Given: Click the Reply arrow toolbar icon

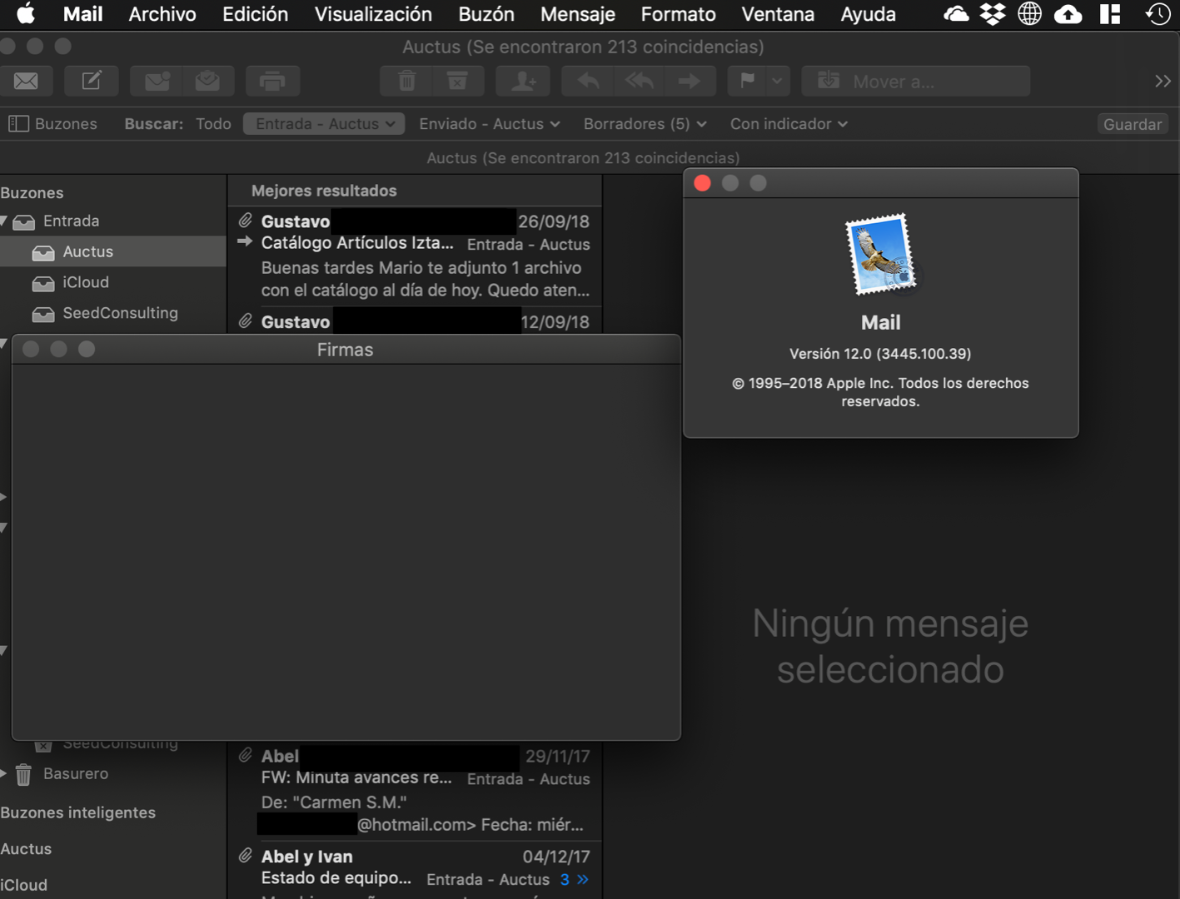Looking at the screenshot, I should tap(588, 81).
